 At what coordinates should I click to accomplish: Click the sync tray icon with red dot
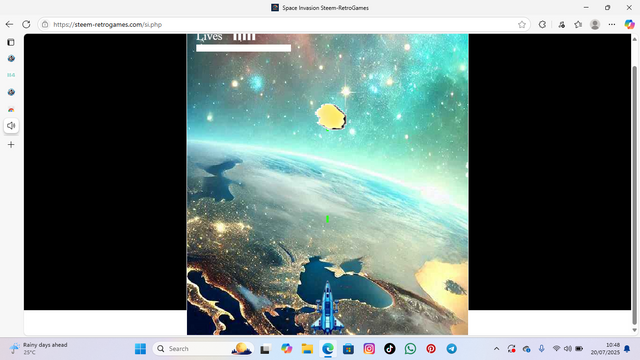(511, 349)
